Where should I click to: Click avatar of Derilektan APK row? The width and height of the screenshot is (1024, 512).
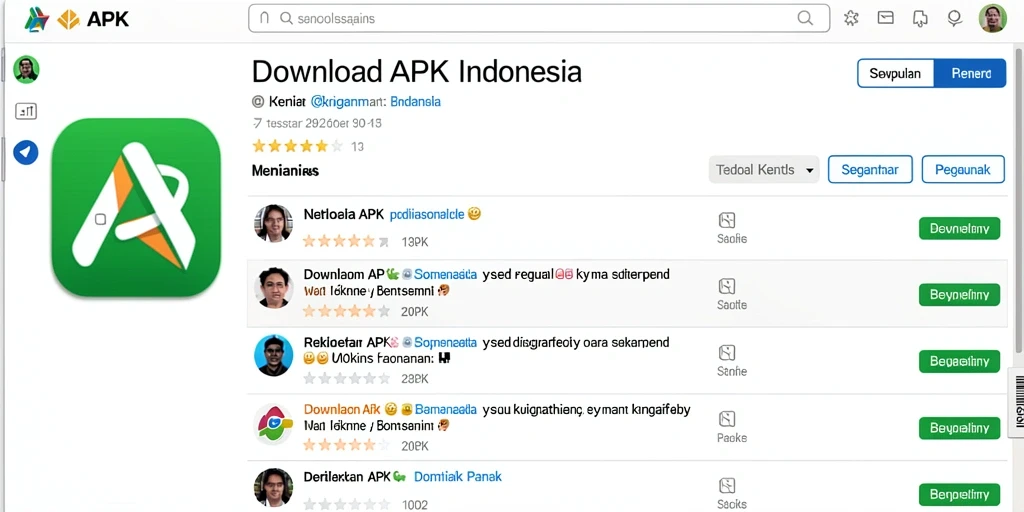pyautogui.click(x=273, y=487)
